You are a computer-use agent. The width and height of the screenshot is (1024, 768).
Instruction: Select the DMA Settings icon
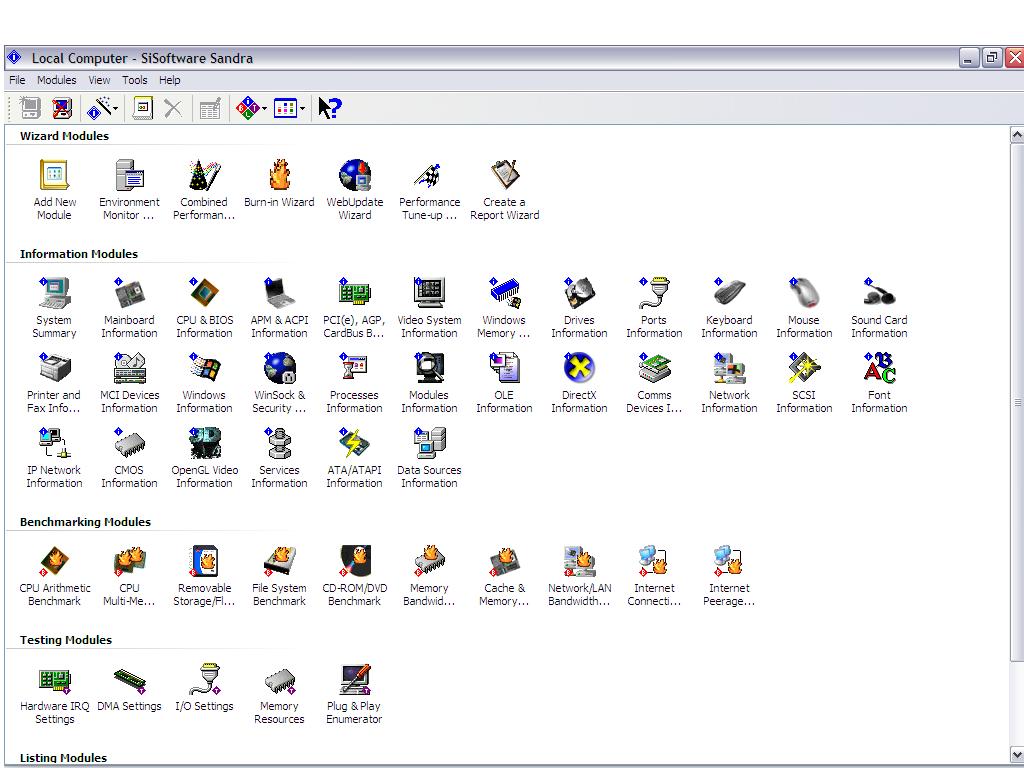click(x=129, y=688)
